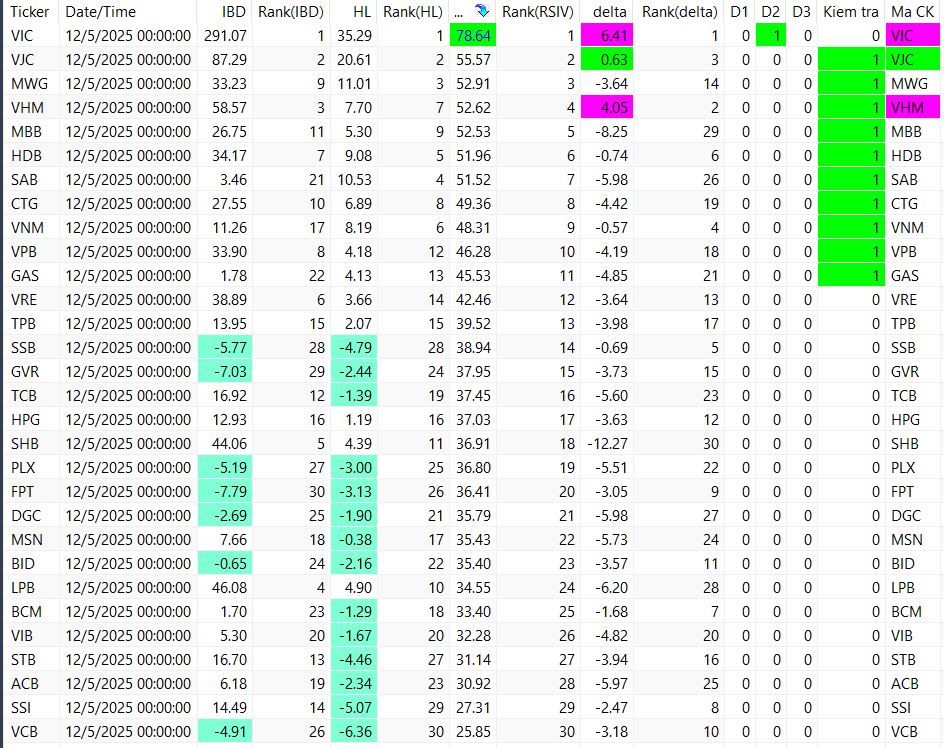This screenshot has width=944, height=748.
Task: Click the sort arrow icon in the truncated column header
Action: tap(482, 12)
